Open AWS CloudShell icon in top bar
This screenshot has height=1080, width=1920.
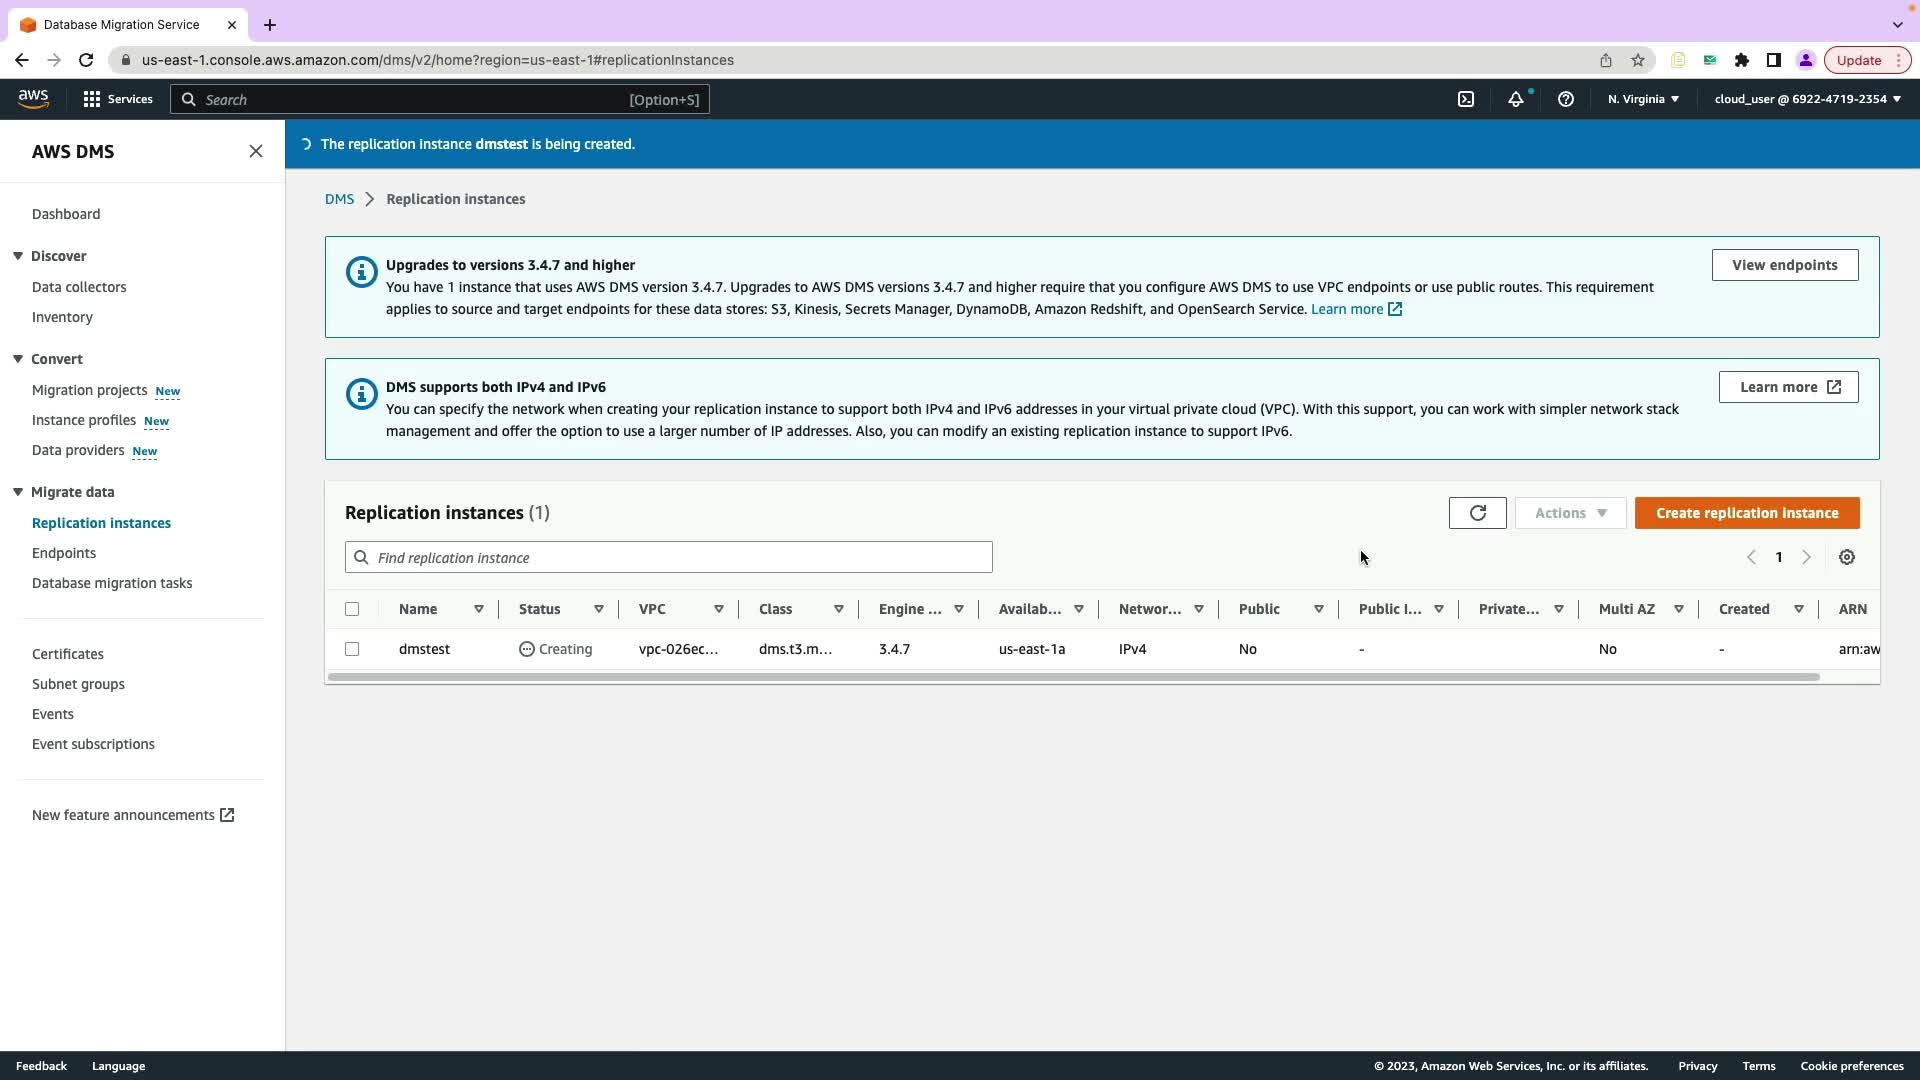(x=1465, y=99)
